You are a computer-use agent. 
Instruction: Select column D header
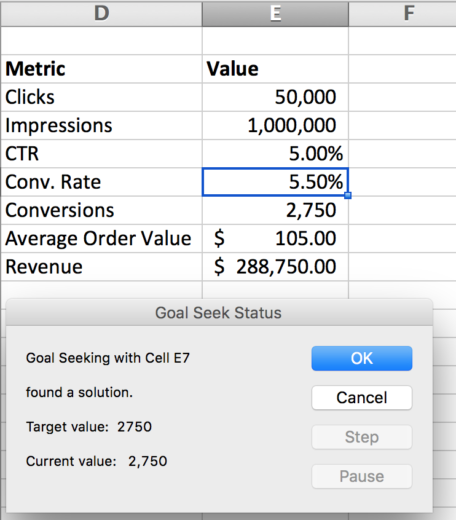pyautogui.click(x=101, y=13)
